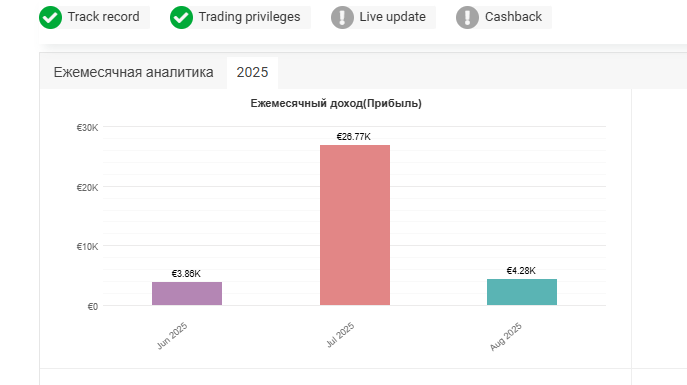Click the grey Live update warning icon
Screen dimensions: 687x385
coord(342,18)
